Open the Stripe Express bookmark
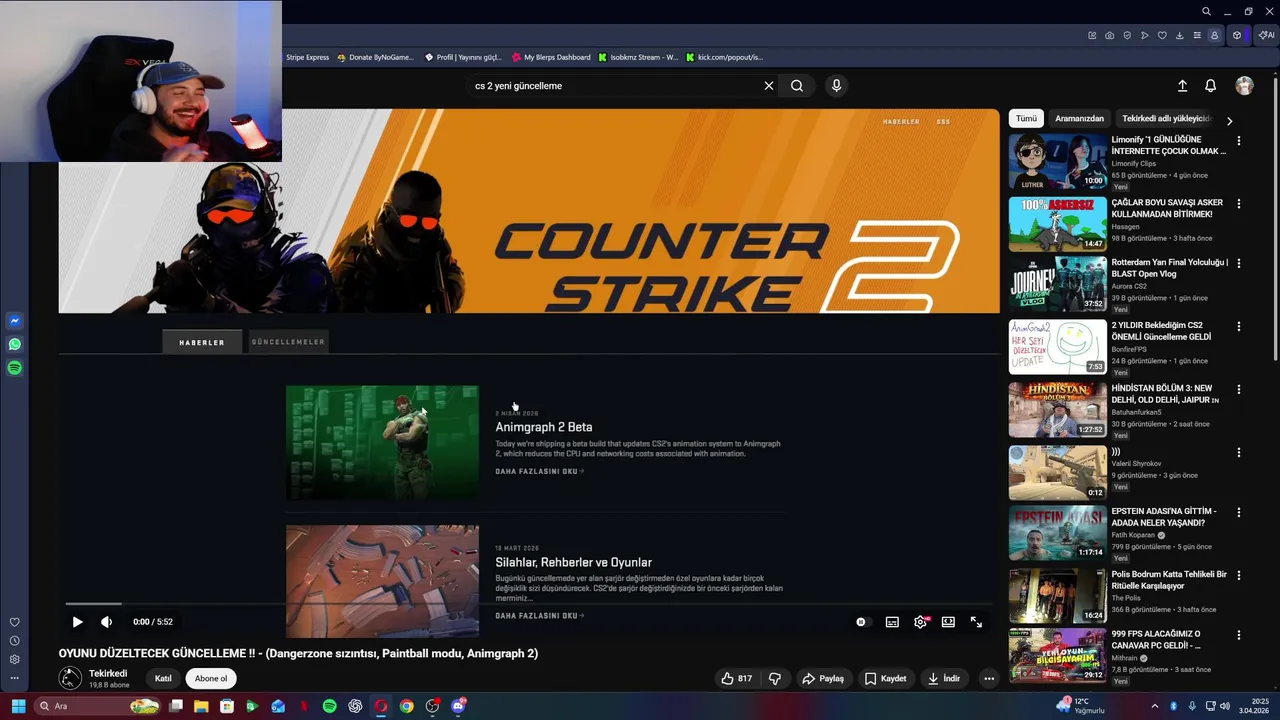 click(307, 57)
